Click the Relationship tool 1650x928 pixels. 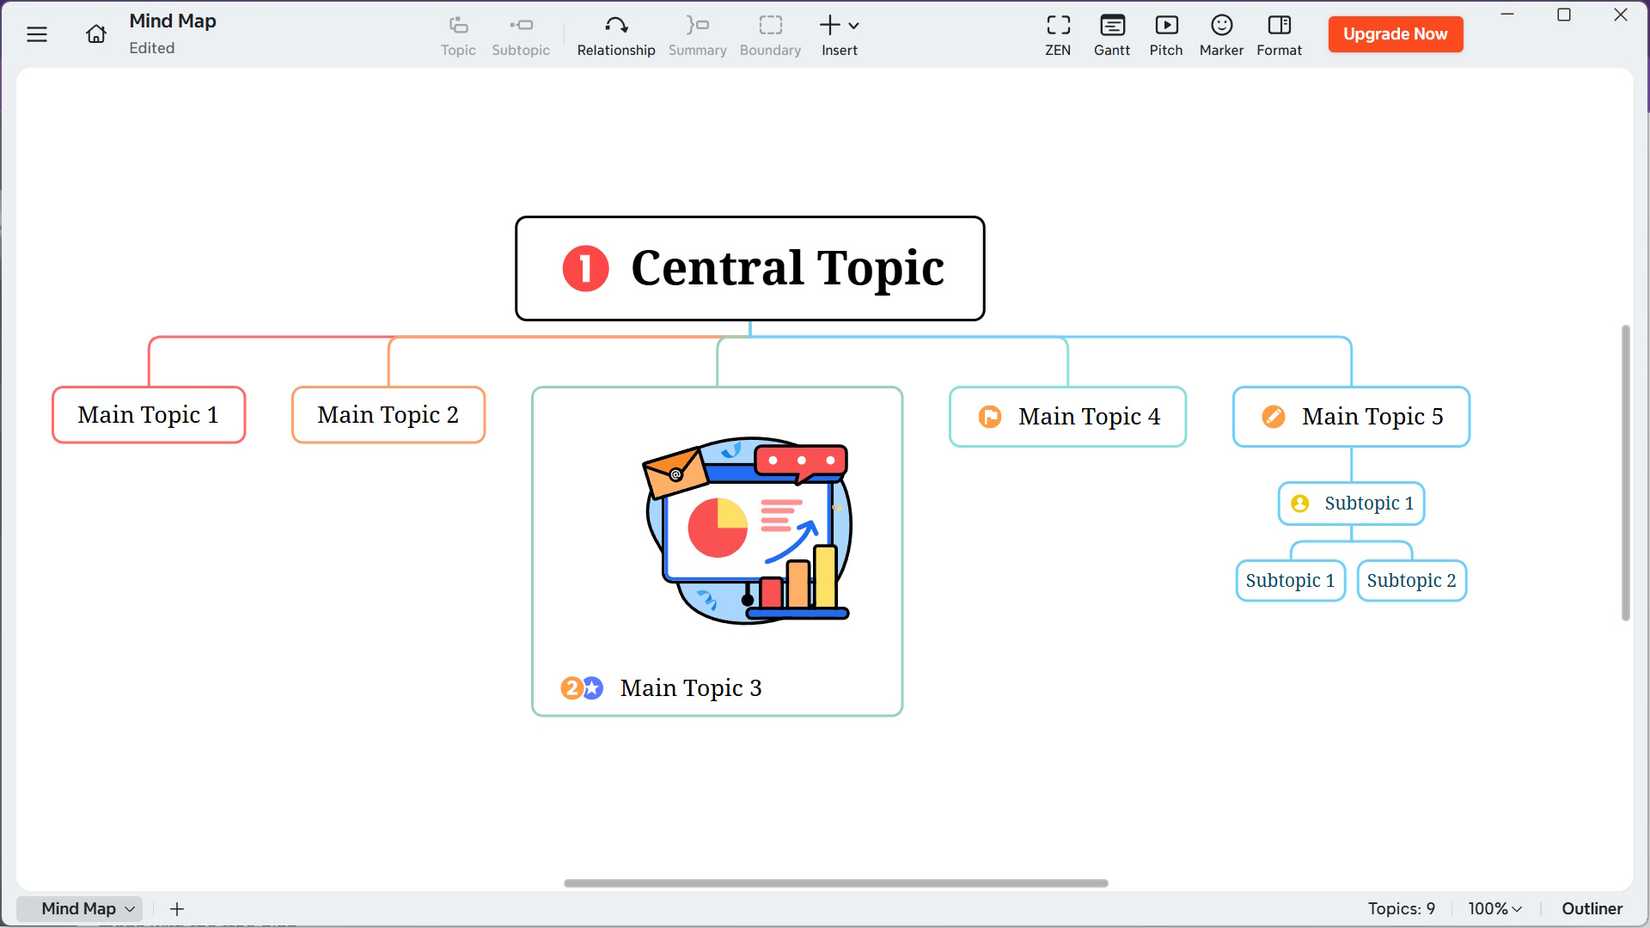click(x=616, y=35)
